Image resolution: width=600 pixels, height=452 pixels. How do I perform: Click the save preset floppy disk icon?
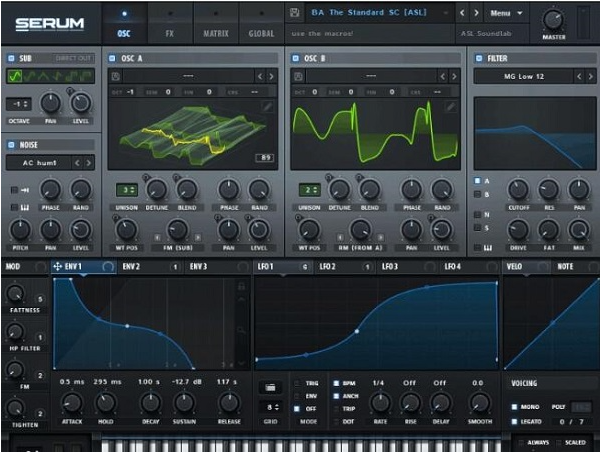pos(294,14)
